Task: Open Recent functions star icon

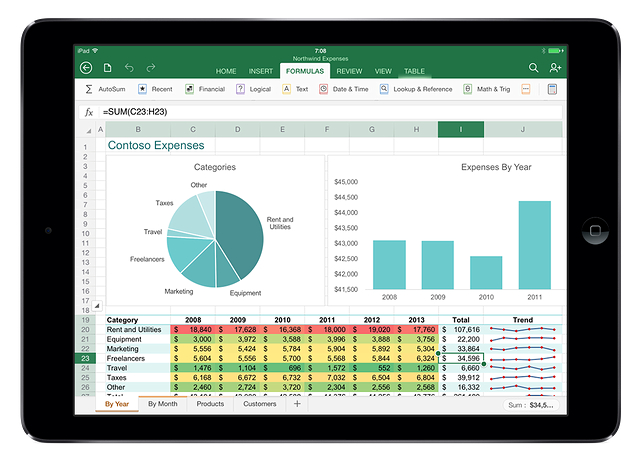Action: click(x=142, y=89)
